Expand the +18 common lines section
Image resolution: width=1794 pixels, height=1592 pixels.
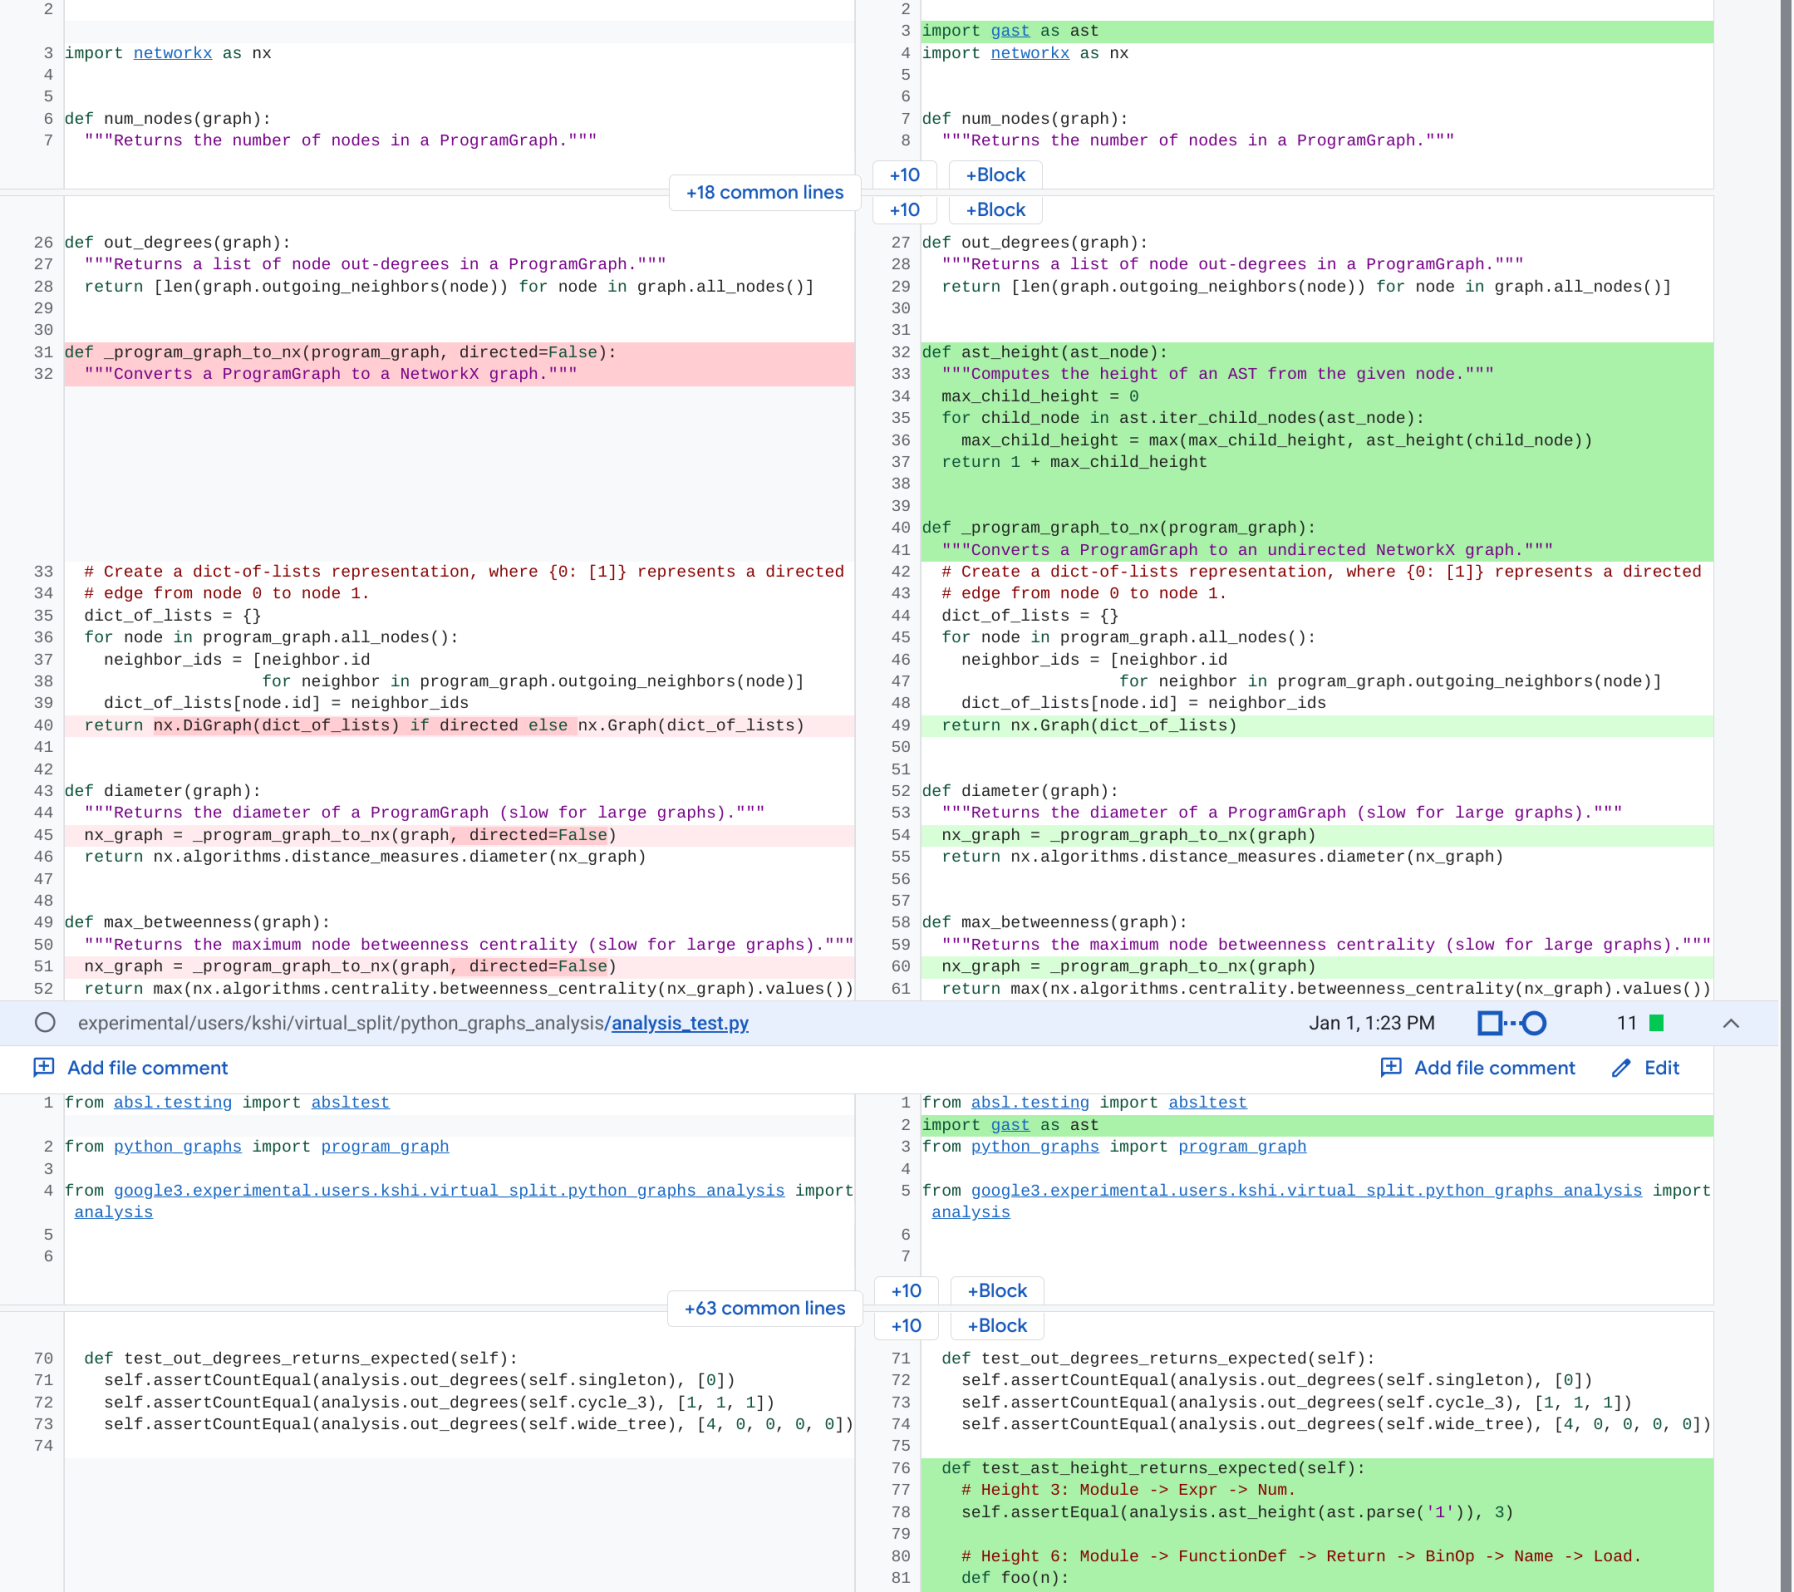click(765, 192)
